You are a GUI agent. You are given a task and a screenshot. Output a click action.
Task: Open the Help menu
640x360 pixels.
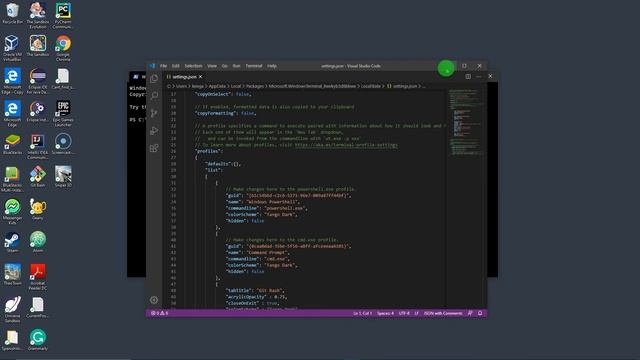272,66
